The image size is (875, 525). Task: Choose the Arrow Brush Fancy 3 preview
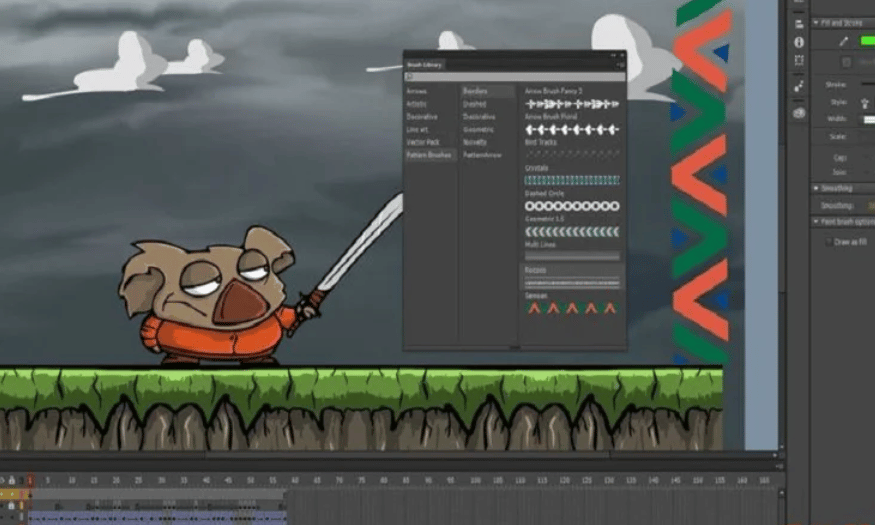(x=572, y=104)
